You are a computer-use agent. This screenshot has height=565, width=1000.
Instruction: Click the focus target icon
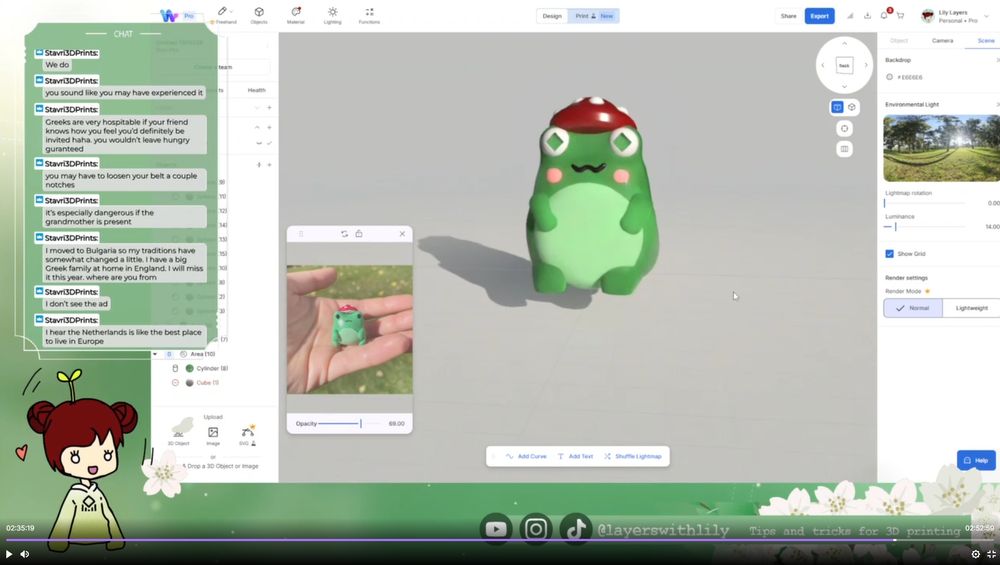pos(844,129)
